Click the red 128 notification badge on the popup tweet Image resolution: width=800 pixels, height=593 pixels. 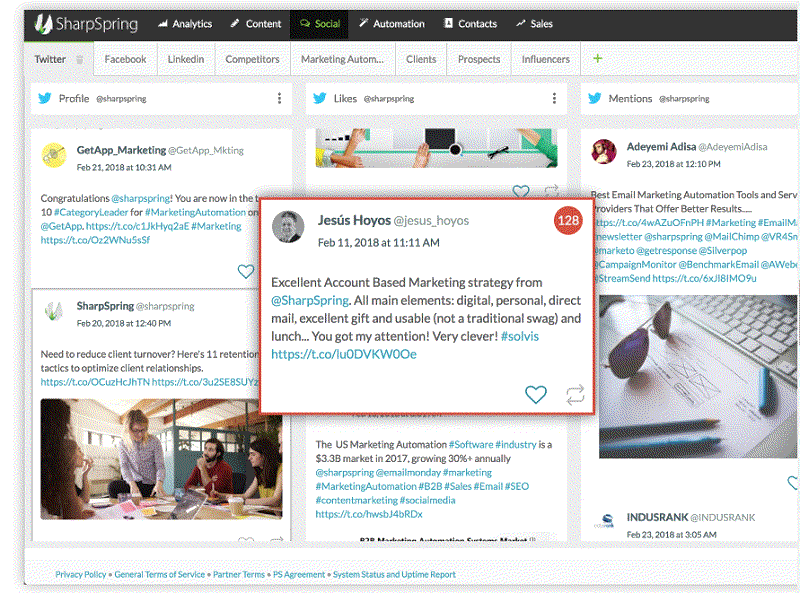click(x=567, y=220)
